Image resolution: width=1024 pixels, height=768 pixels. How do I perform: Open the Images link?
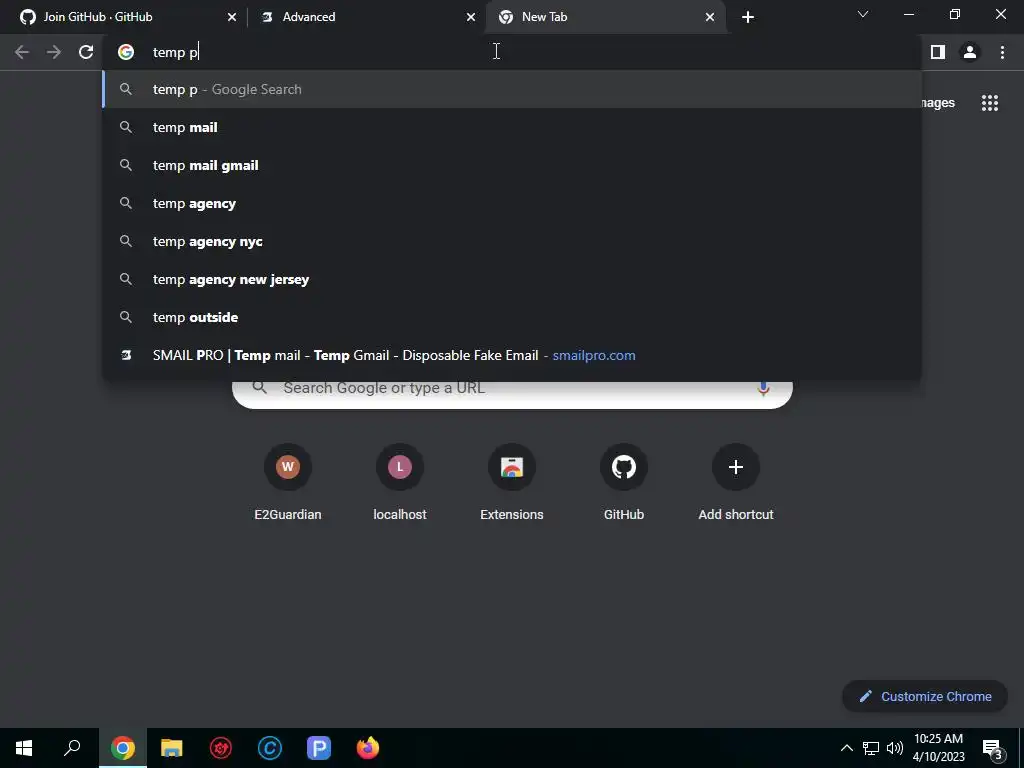click(x=938, y=103)
